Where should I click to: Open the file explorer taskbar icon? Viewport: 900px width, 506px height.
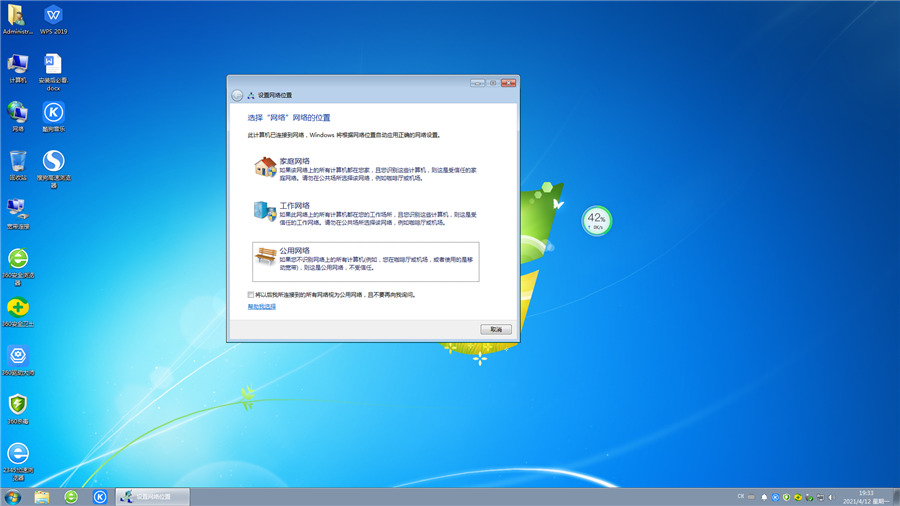coord(42,496)
